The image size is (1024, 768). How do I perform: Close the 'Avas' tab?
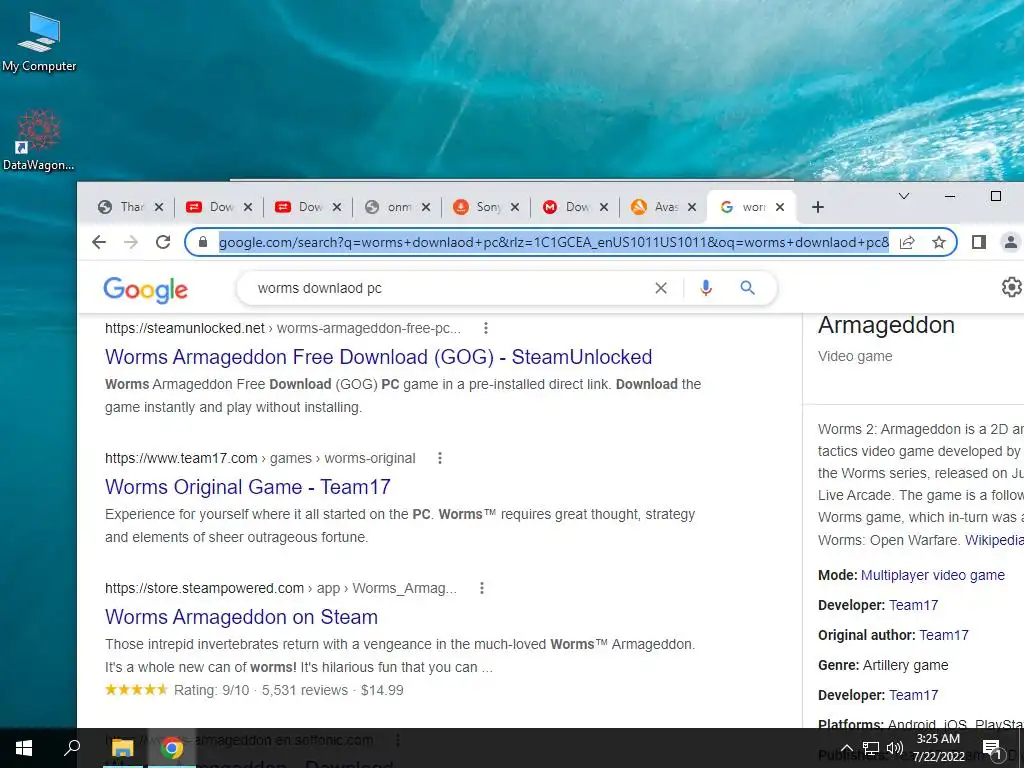click(x=692, y=207)
